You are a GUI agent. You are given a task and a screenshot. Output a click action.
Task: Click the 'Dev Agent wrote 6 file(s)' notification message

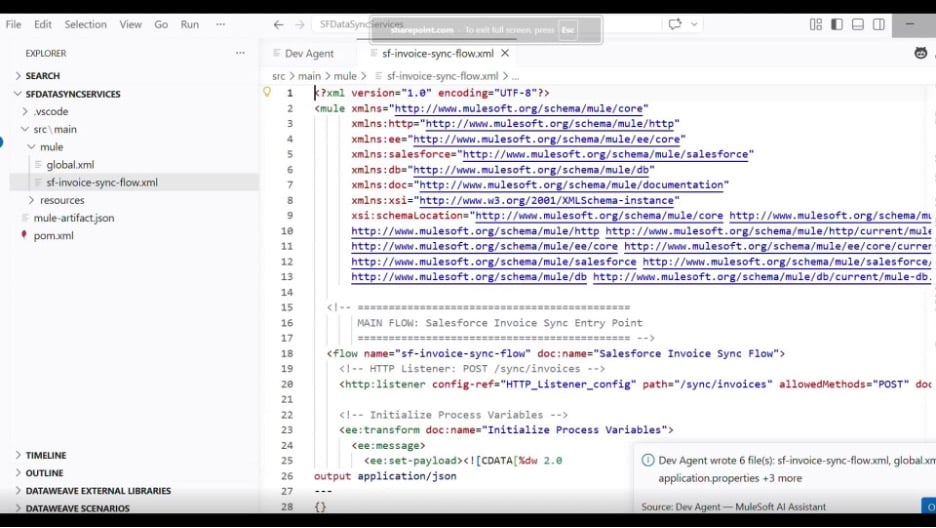797,470
